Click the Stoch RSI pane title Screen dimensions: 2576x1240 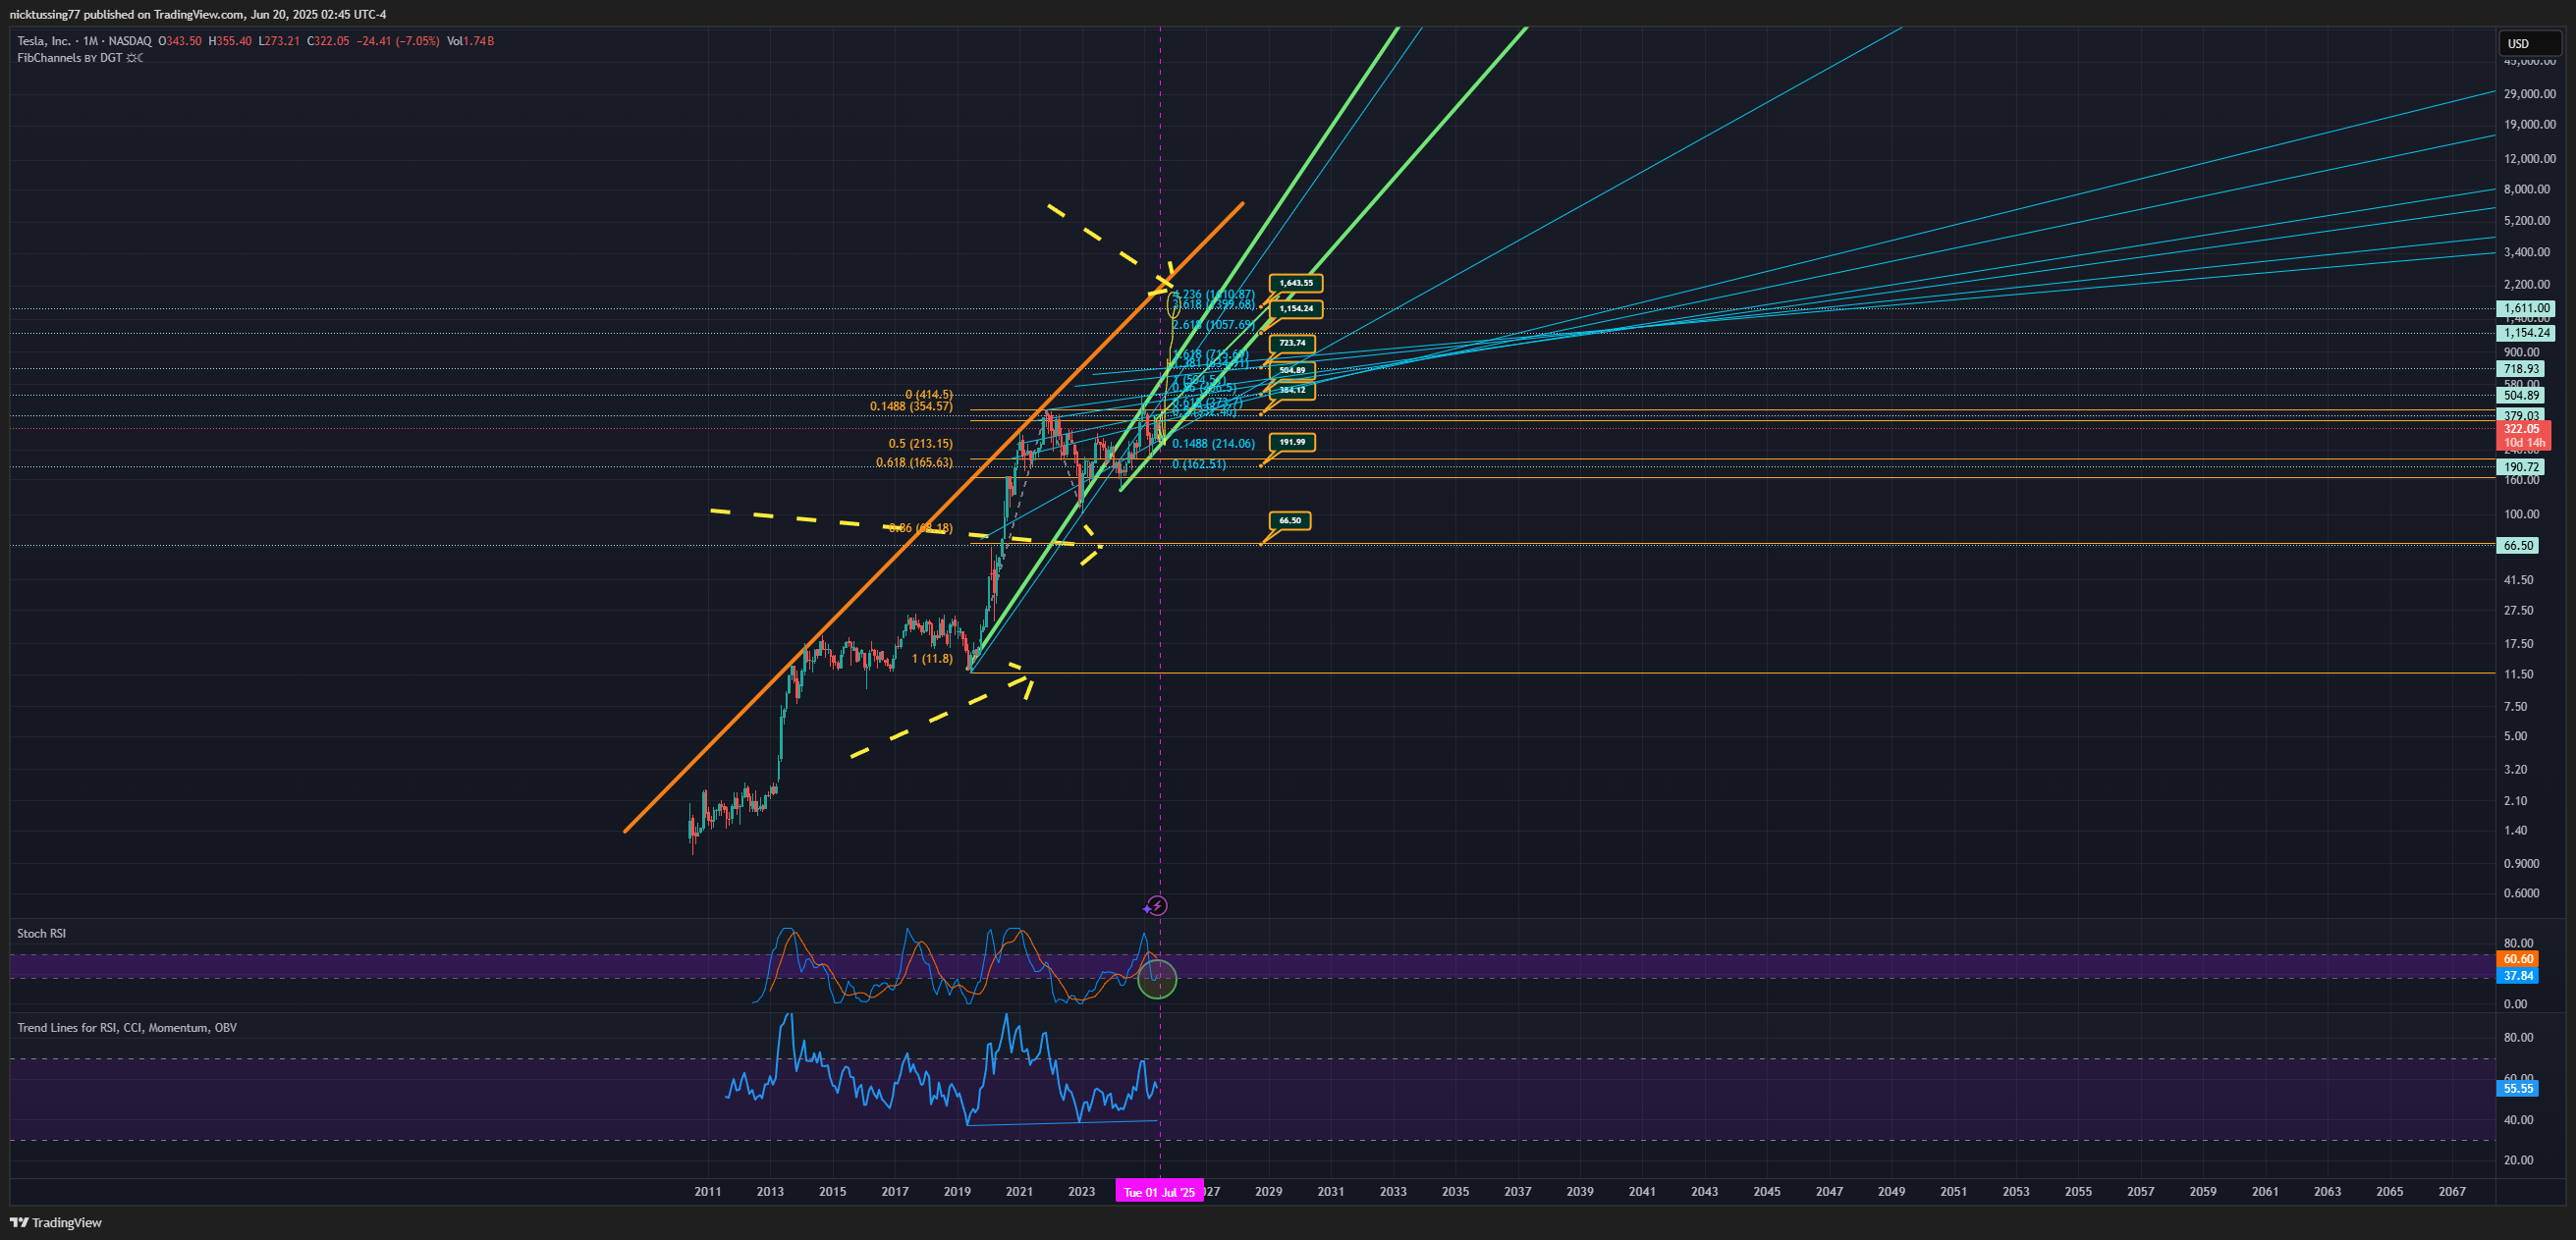[41, 933]
